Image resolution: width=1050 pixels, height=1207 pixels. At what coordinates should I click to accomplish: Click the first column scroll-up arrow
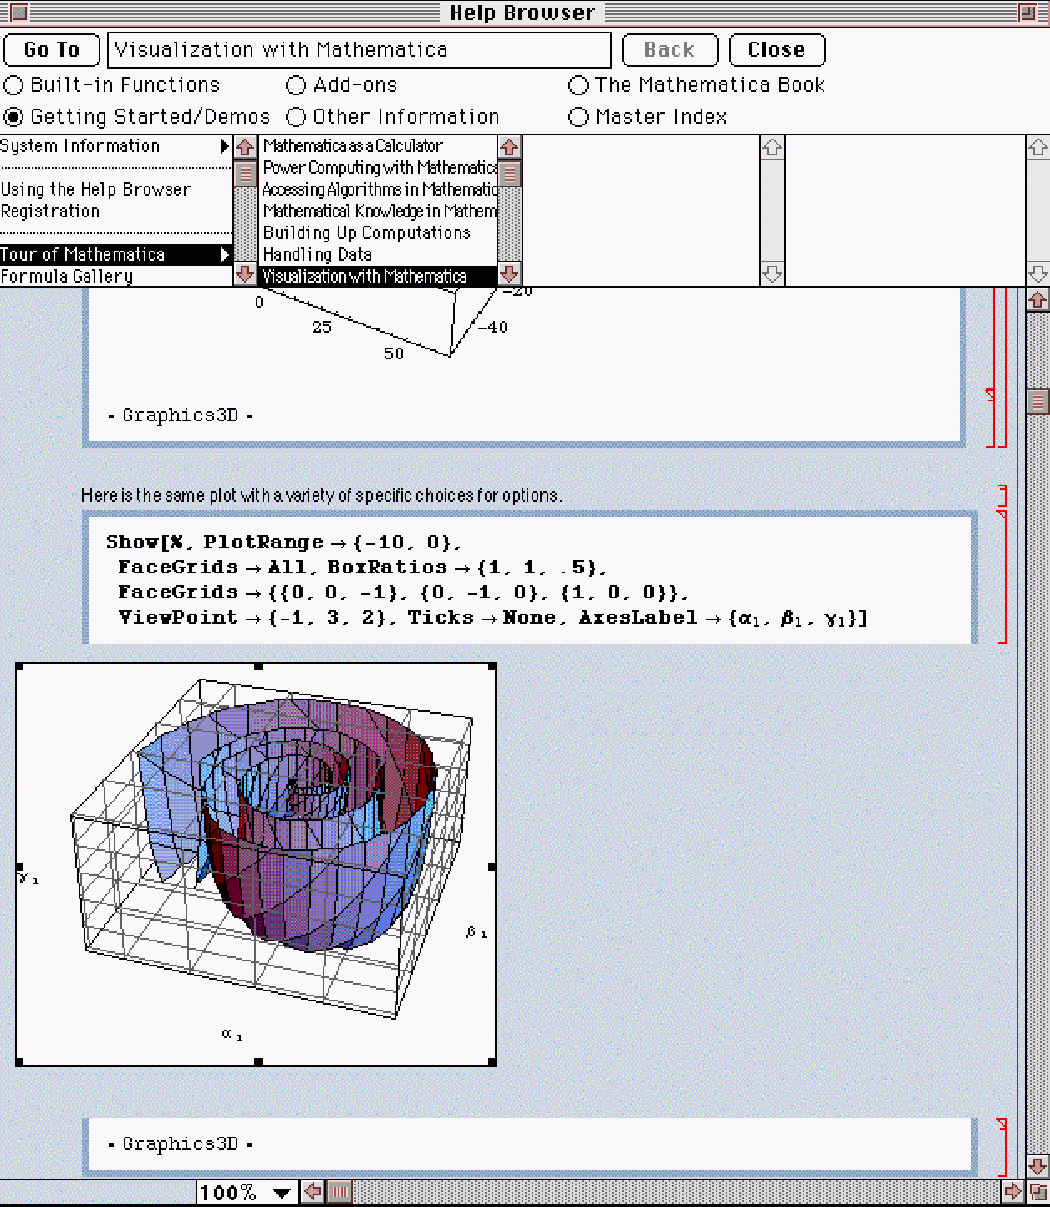click(x=245, y=147)
